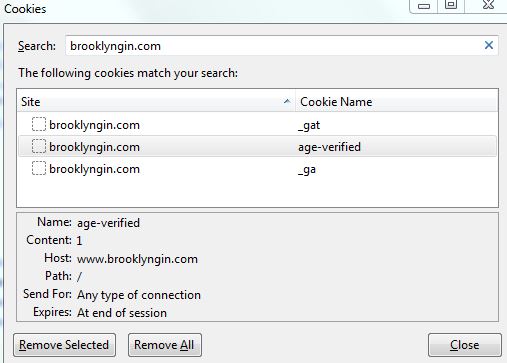Select the _gat cookie row

click(x=257, y=125)
